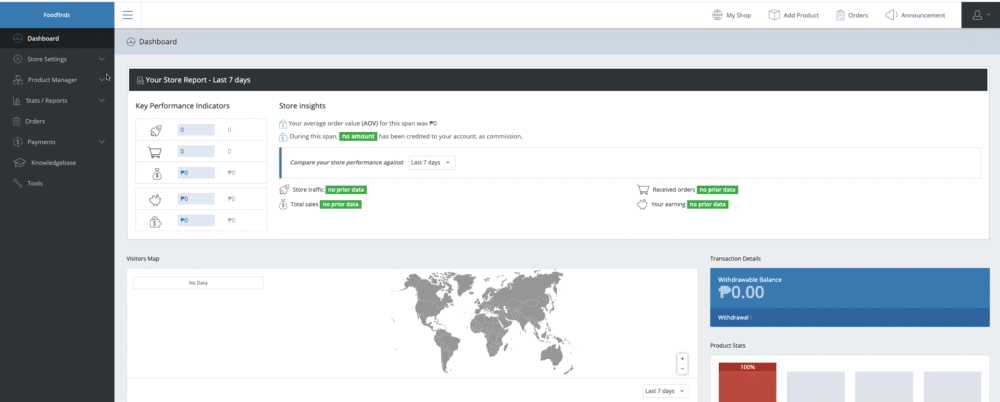The height and width of the screenshot is (402, 1000).
Task: Expand the Store Settings chevron
Action: coord(102,59)
